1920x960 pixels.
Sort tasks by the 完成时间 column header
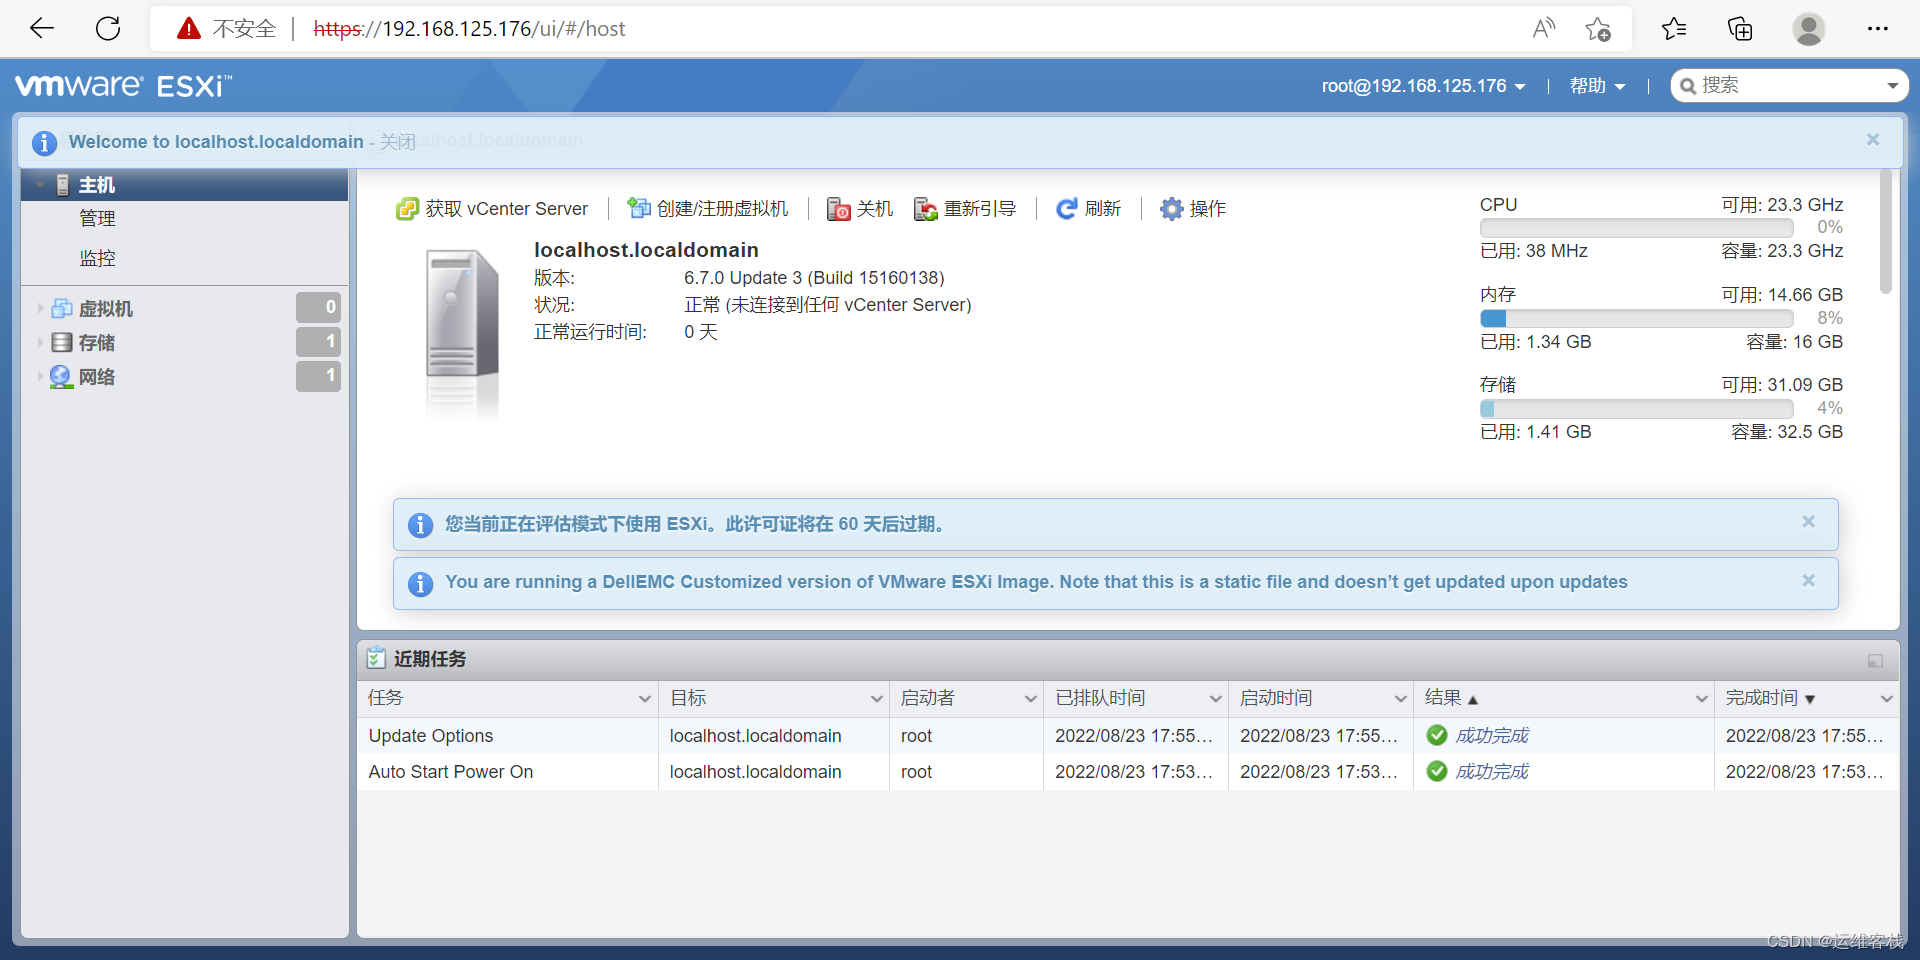point(1764,698)
